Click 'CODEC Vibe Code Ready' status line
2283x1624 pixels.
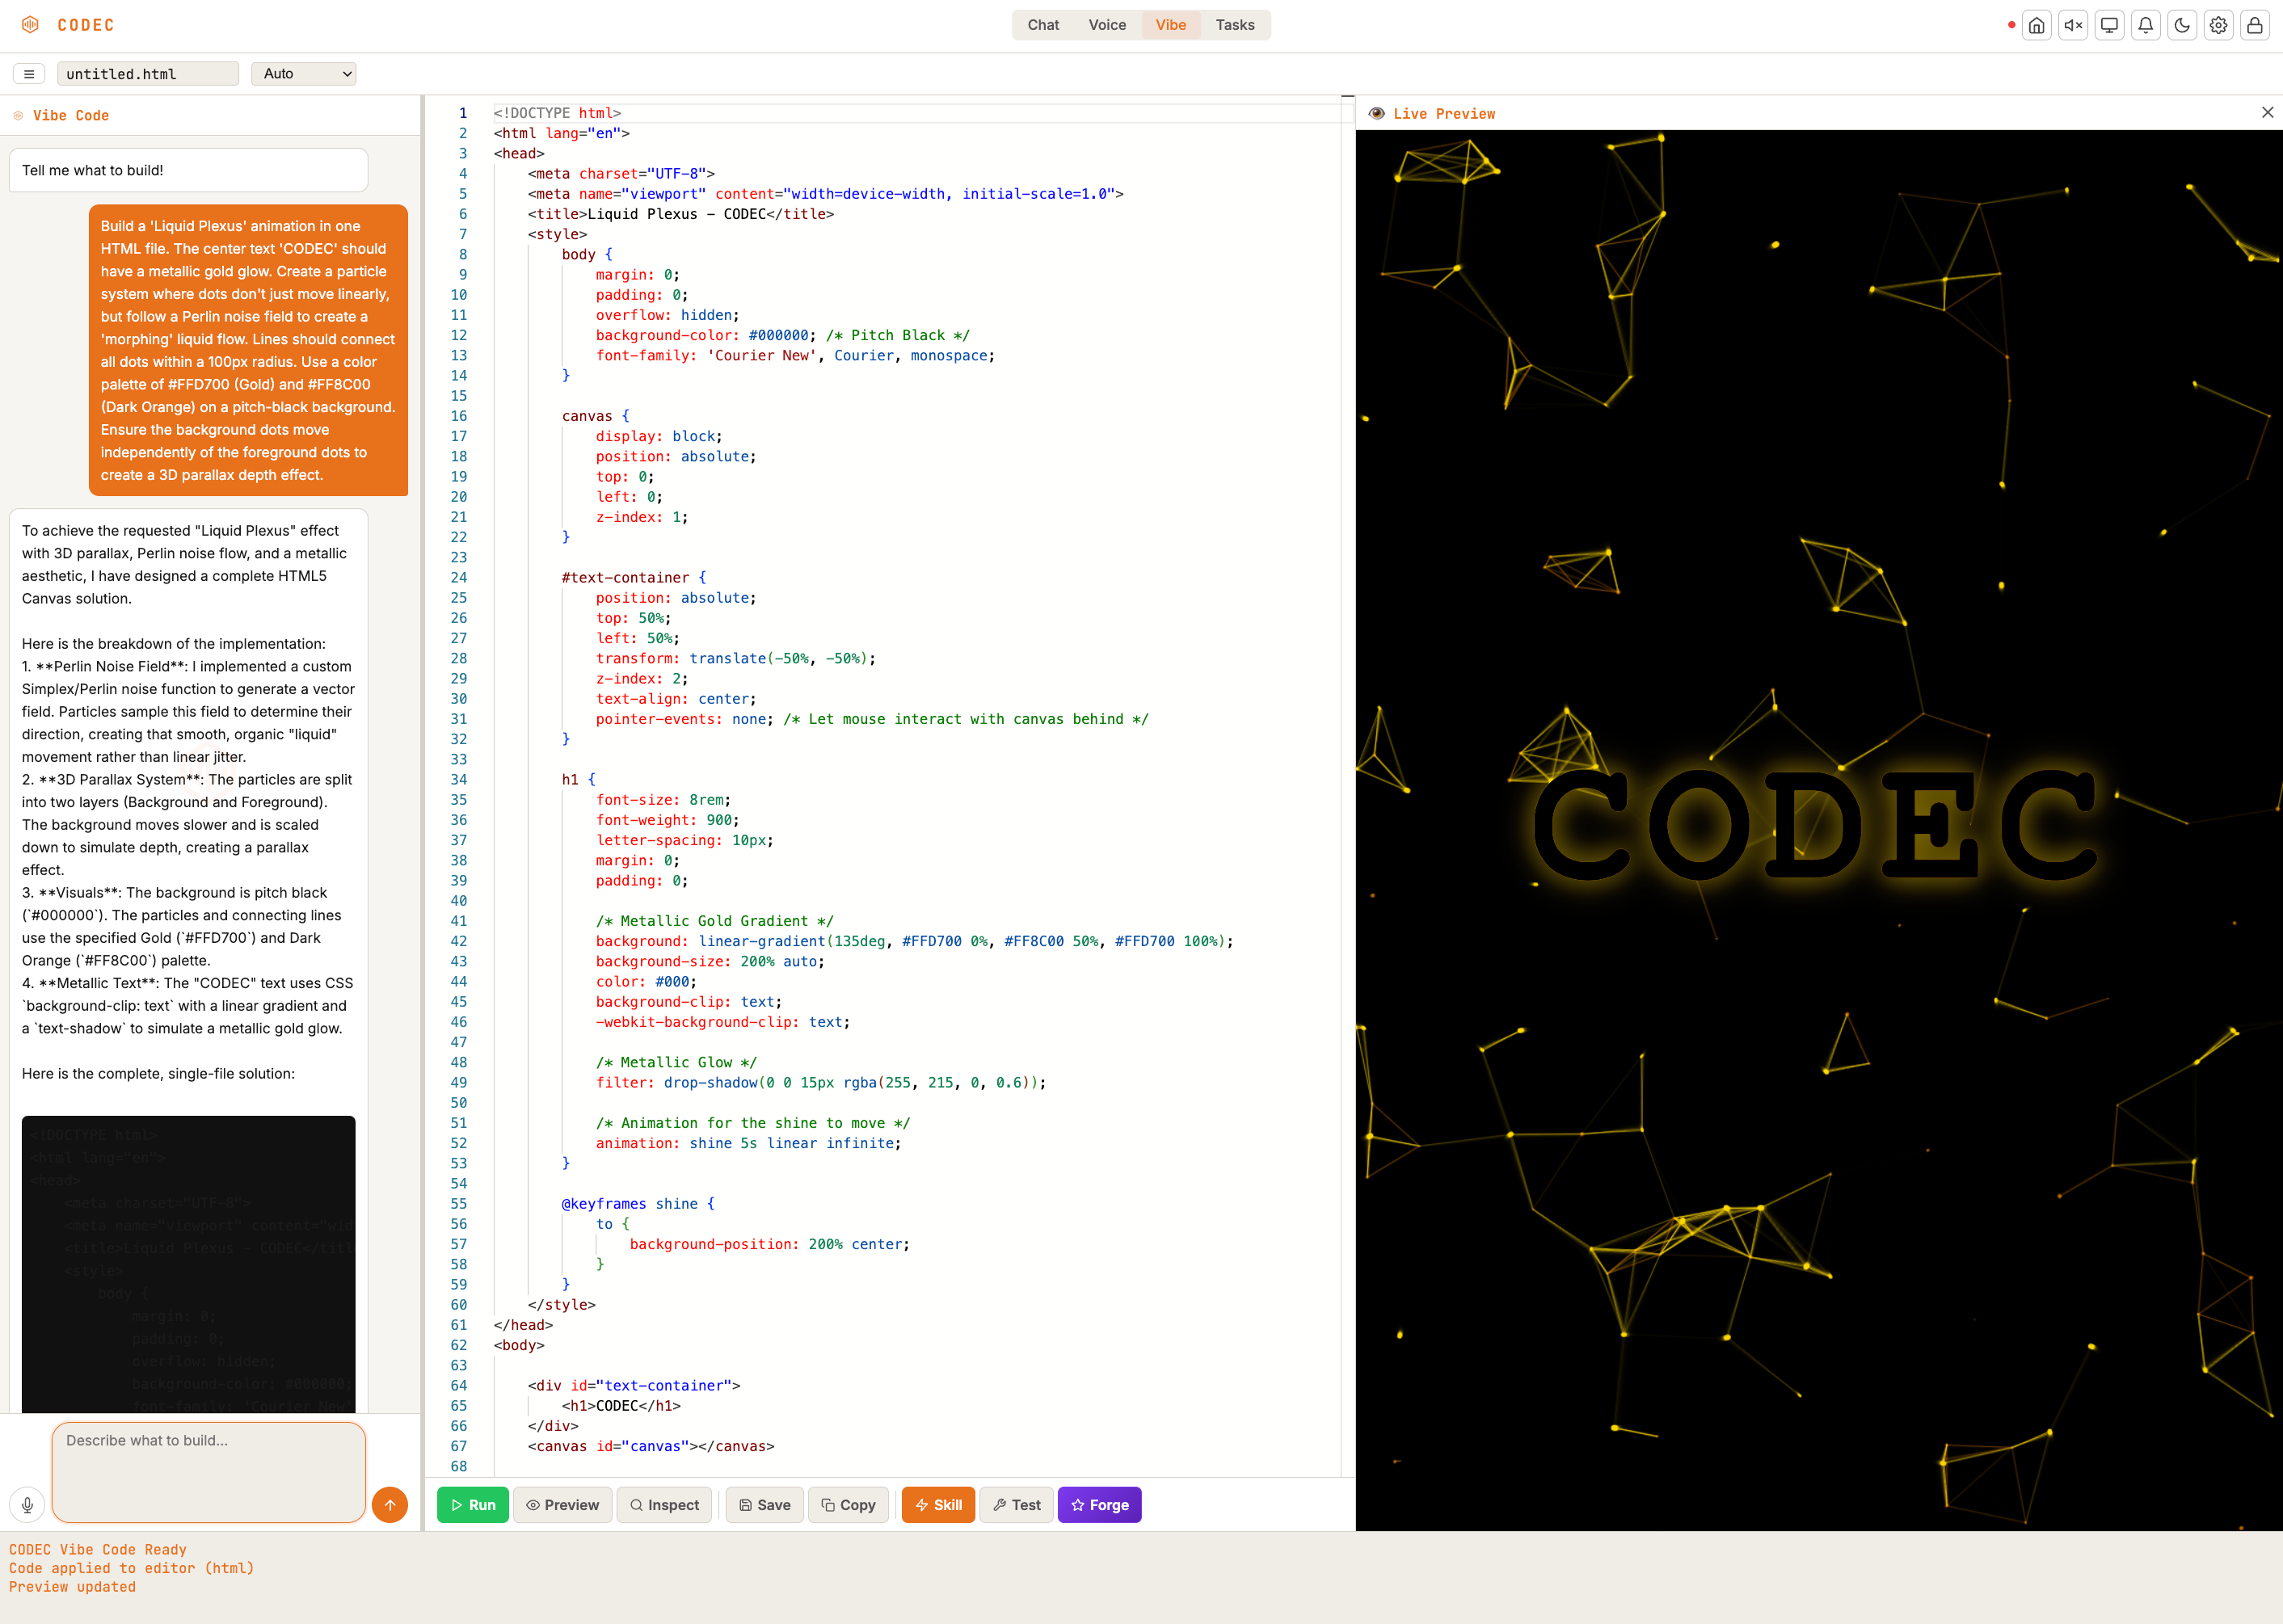point(98,1550)
